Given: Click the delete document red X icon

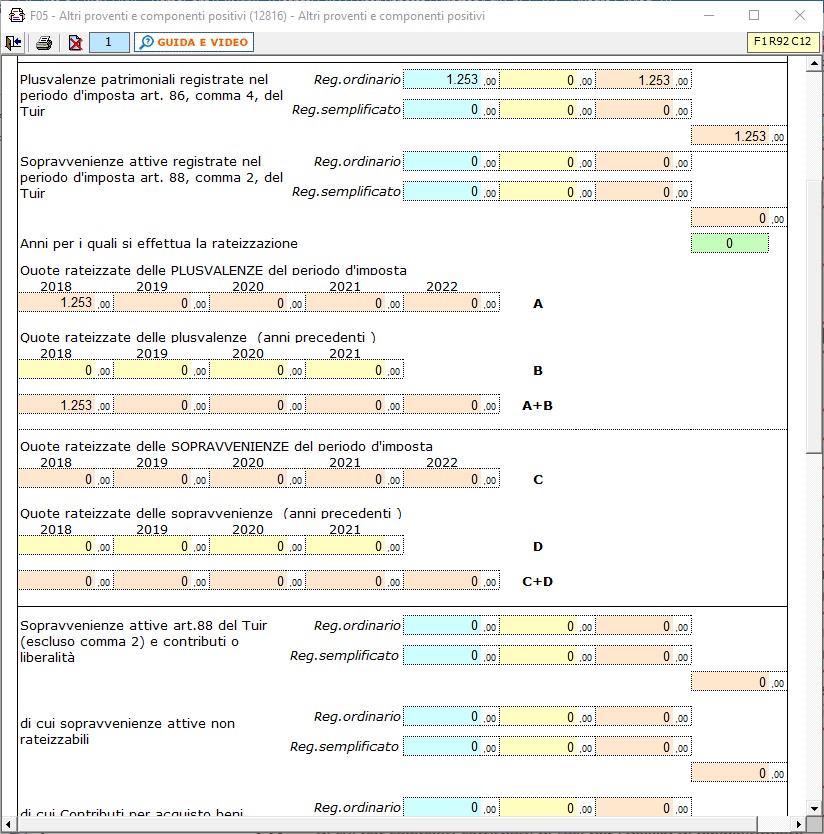Looking at the screenshot, I should [76, 43].
